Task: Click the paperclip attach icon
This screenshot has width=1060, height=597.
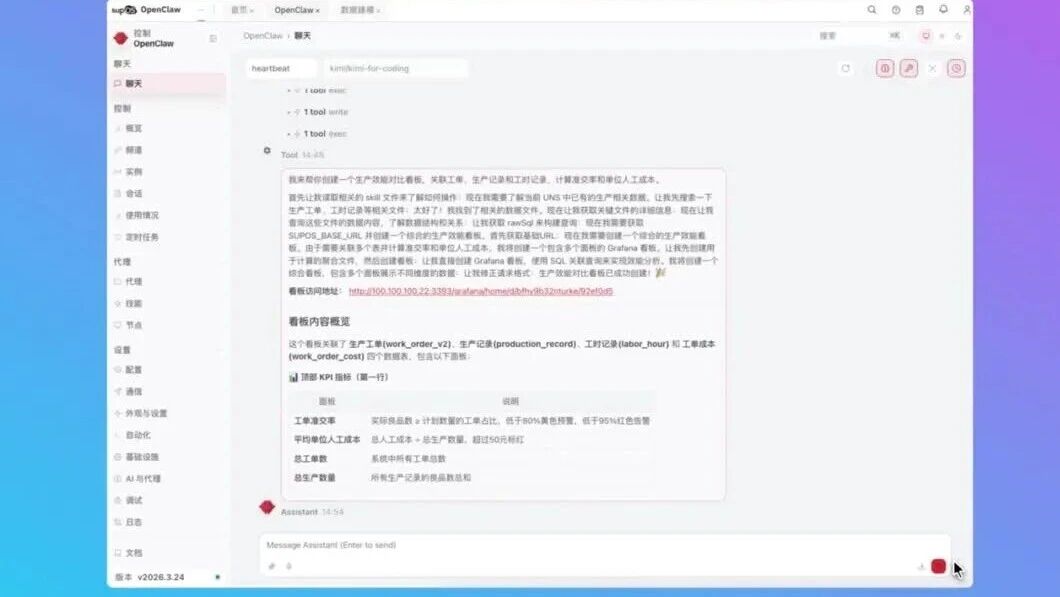Action: tap(272, 566)
